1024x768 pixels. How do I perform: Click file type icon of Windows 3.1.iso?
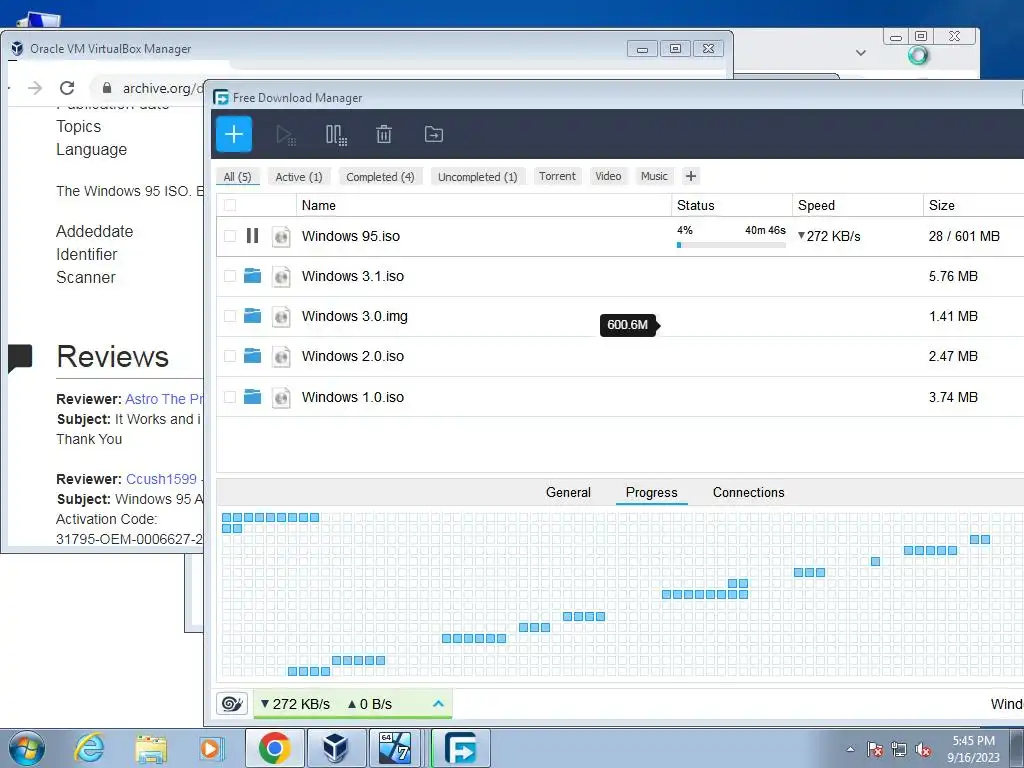281,276
